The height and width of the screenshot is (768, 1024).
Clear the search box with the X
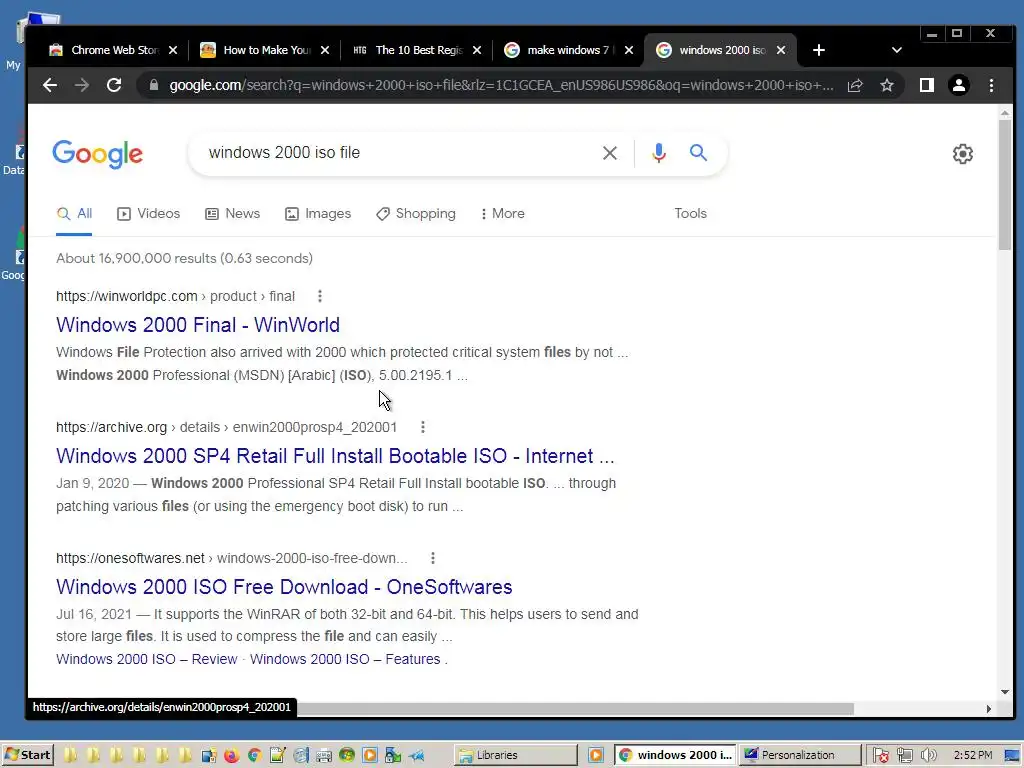(609, 153)
